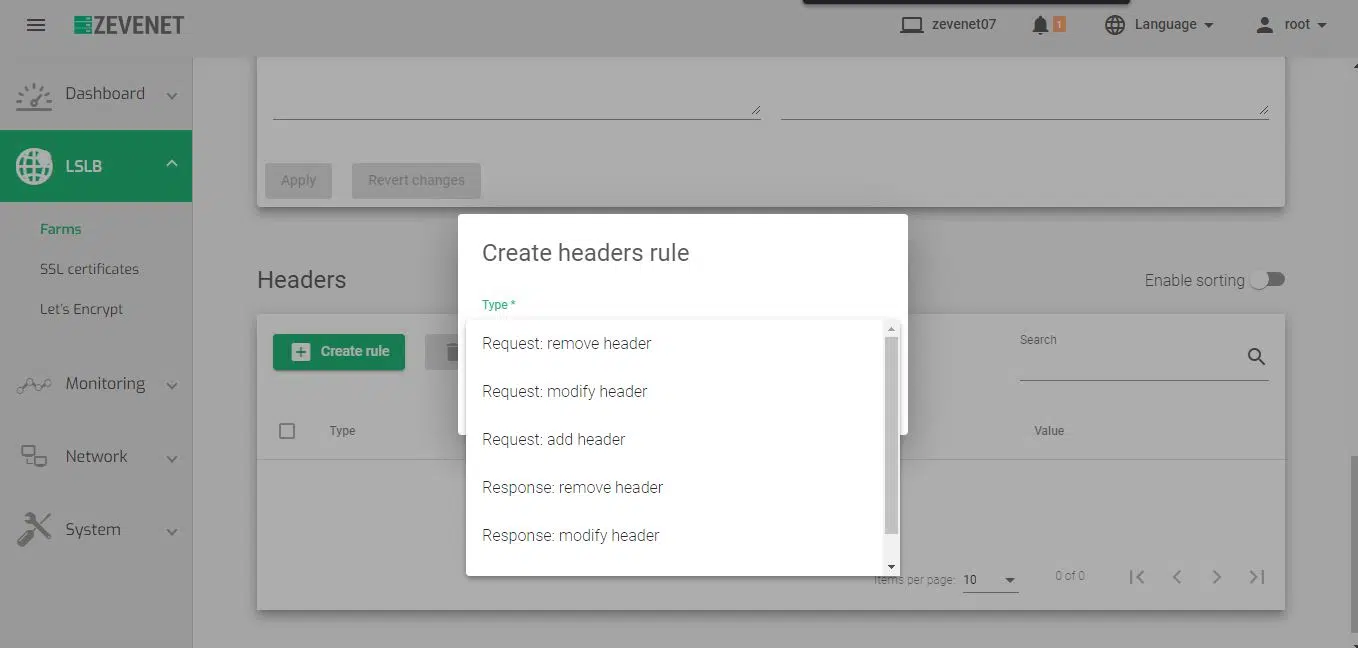The height and width of the screenshot is (648, 1358).
Task: Click the search magnifier icon
Action: pyautogui.click(x=1256, y=357)
